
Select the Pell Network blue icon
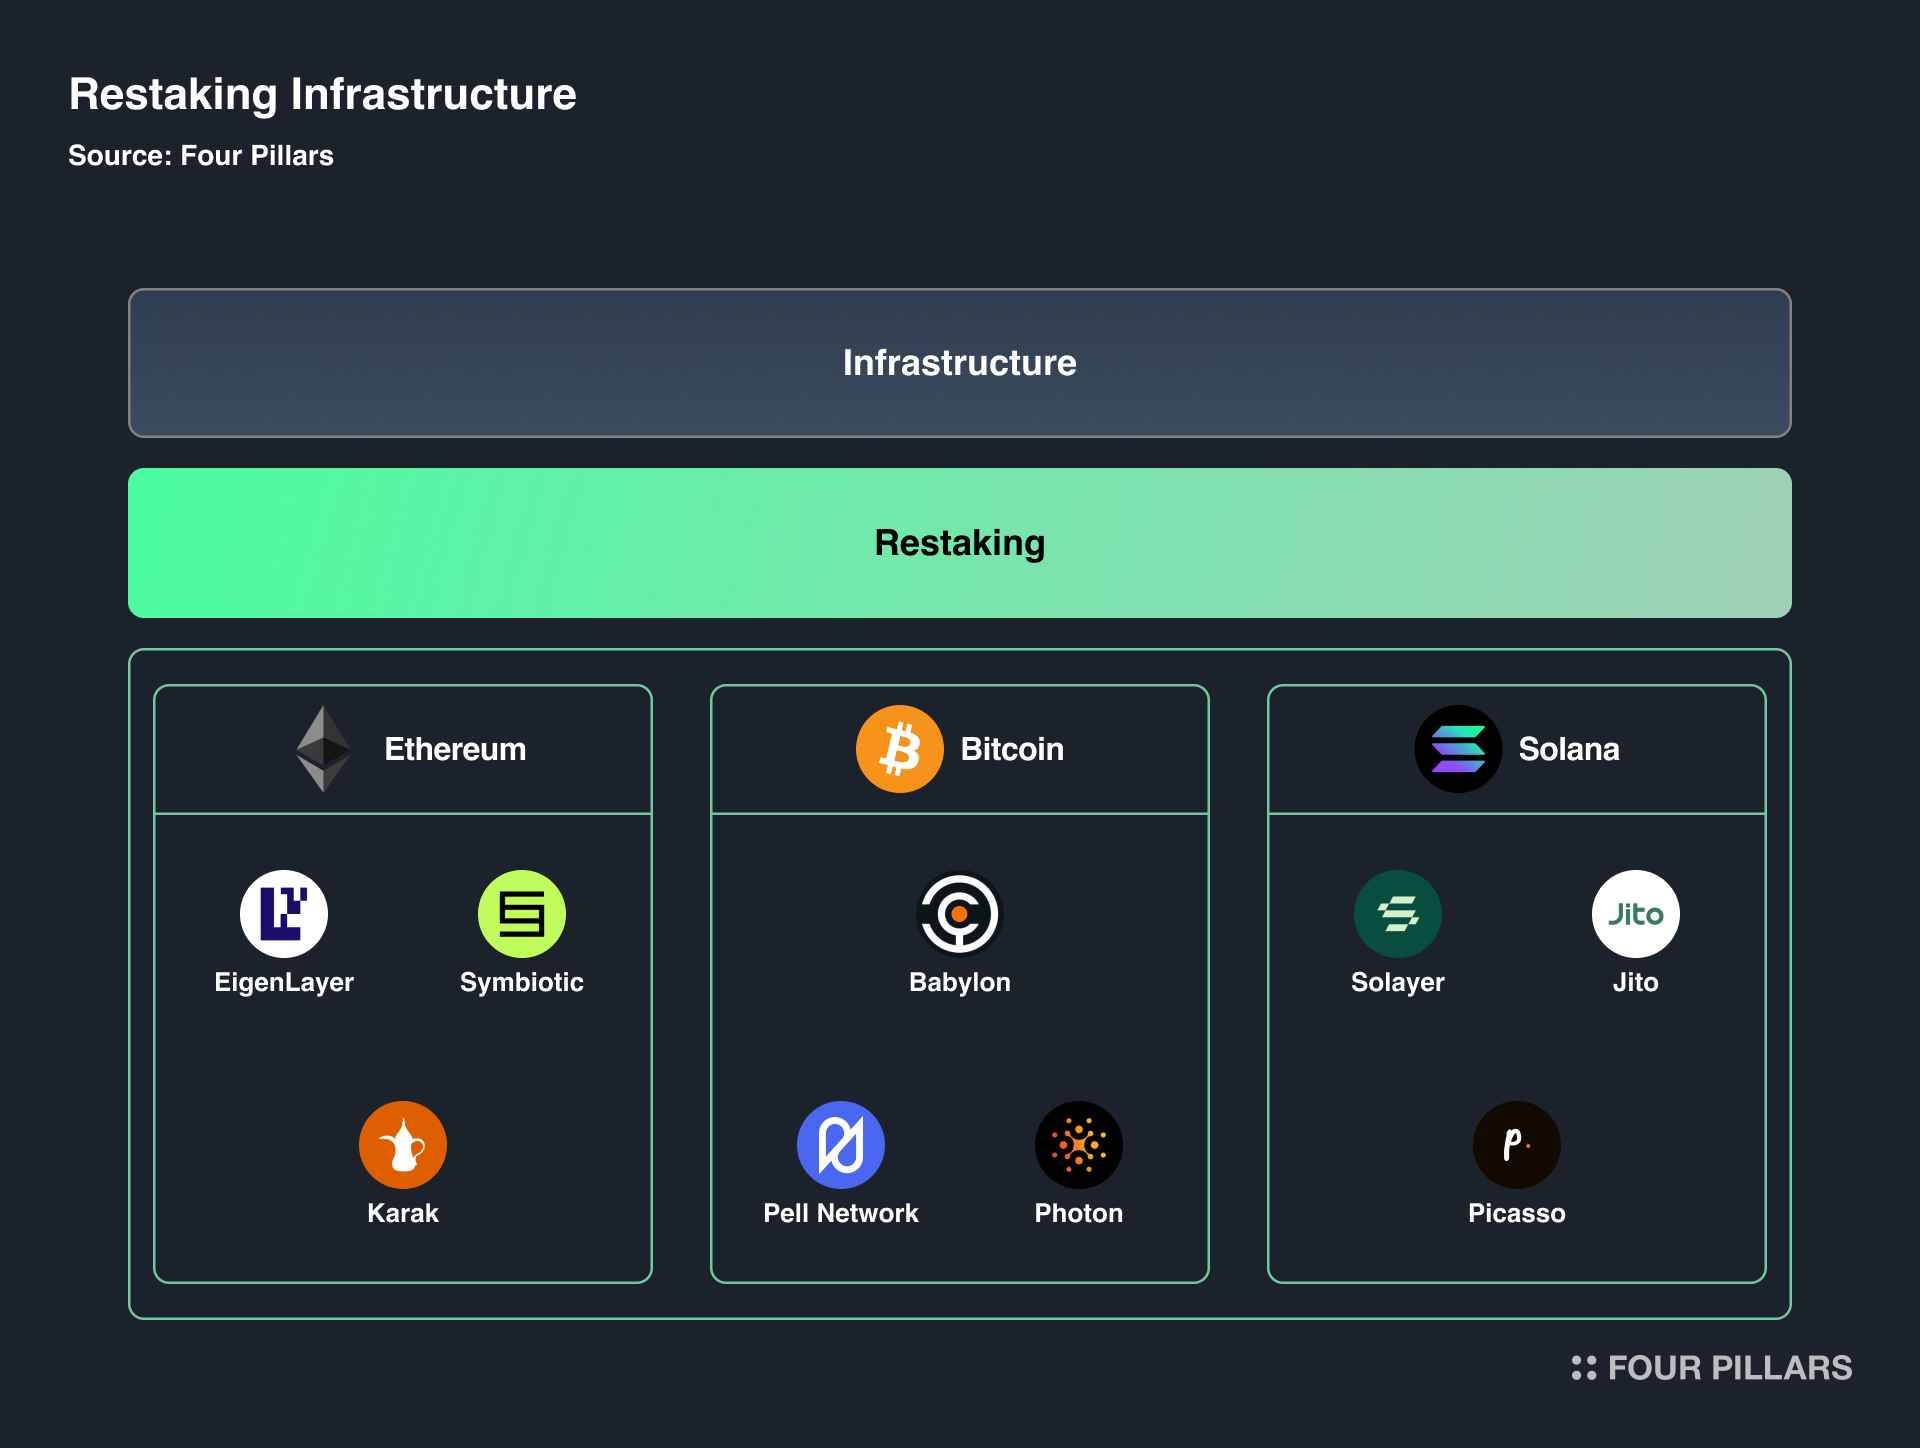(x=840, y=1144)
